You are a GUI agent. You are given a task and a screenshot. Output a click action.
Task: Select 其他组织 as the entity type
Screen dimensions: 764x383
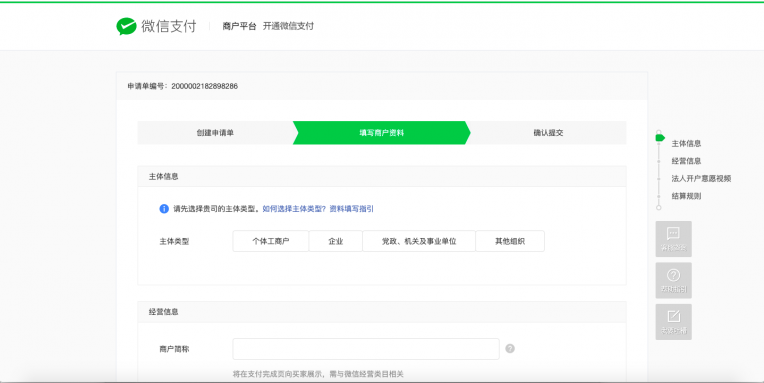pyautogui.click(x=510, y=241)
